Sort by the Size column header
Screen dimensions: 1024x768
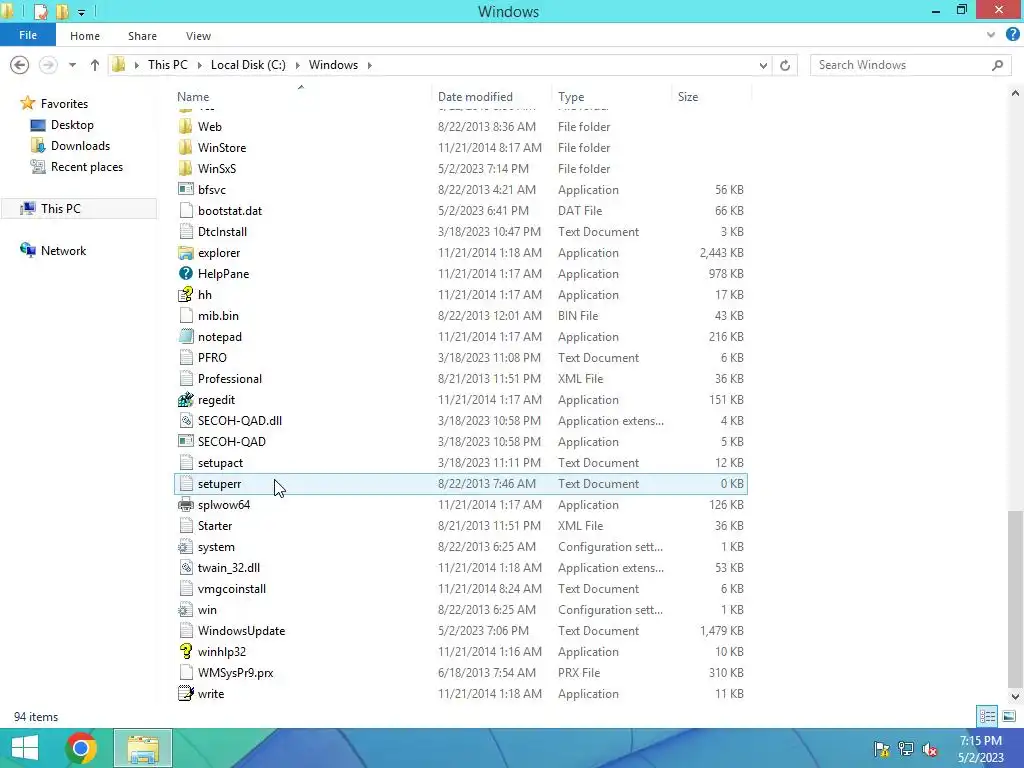[x=688, y=97]
